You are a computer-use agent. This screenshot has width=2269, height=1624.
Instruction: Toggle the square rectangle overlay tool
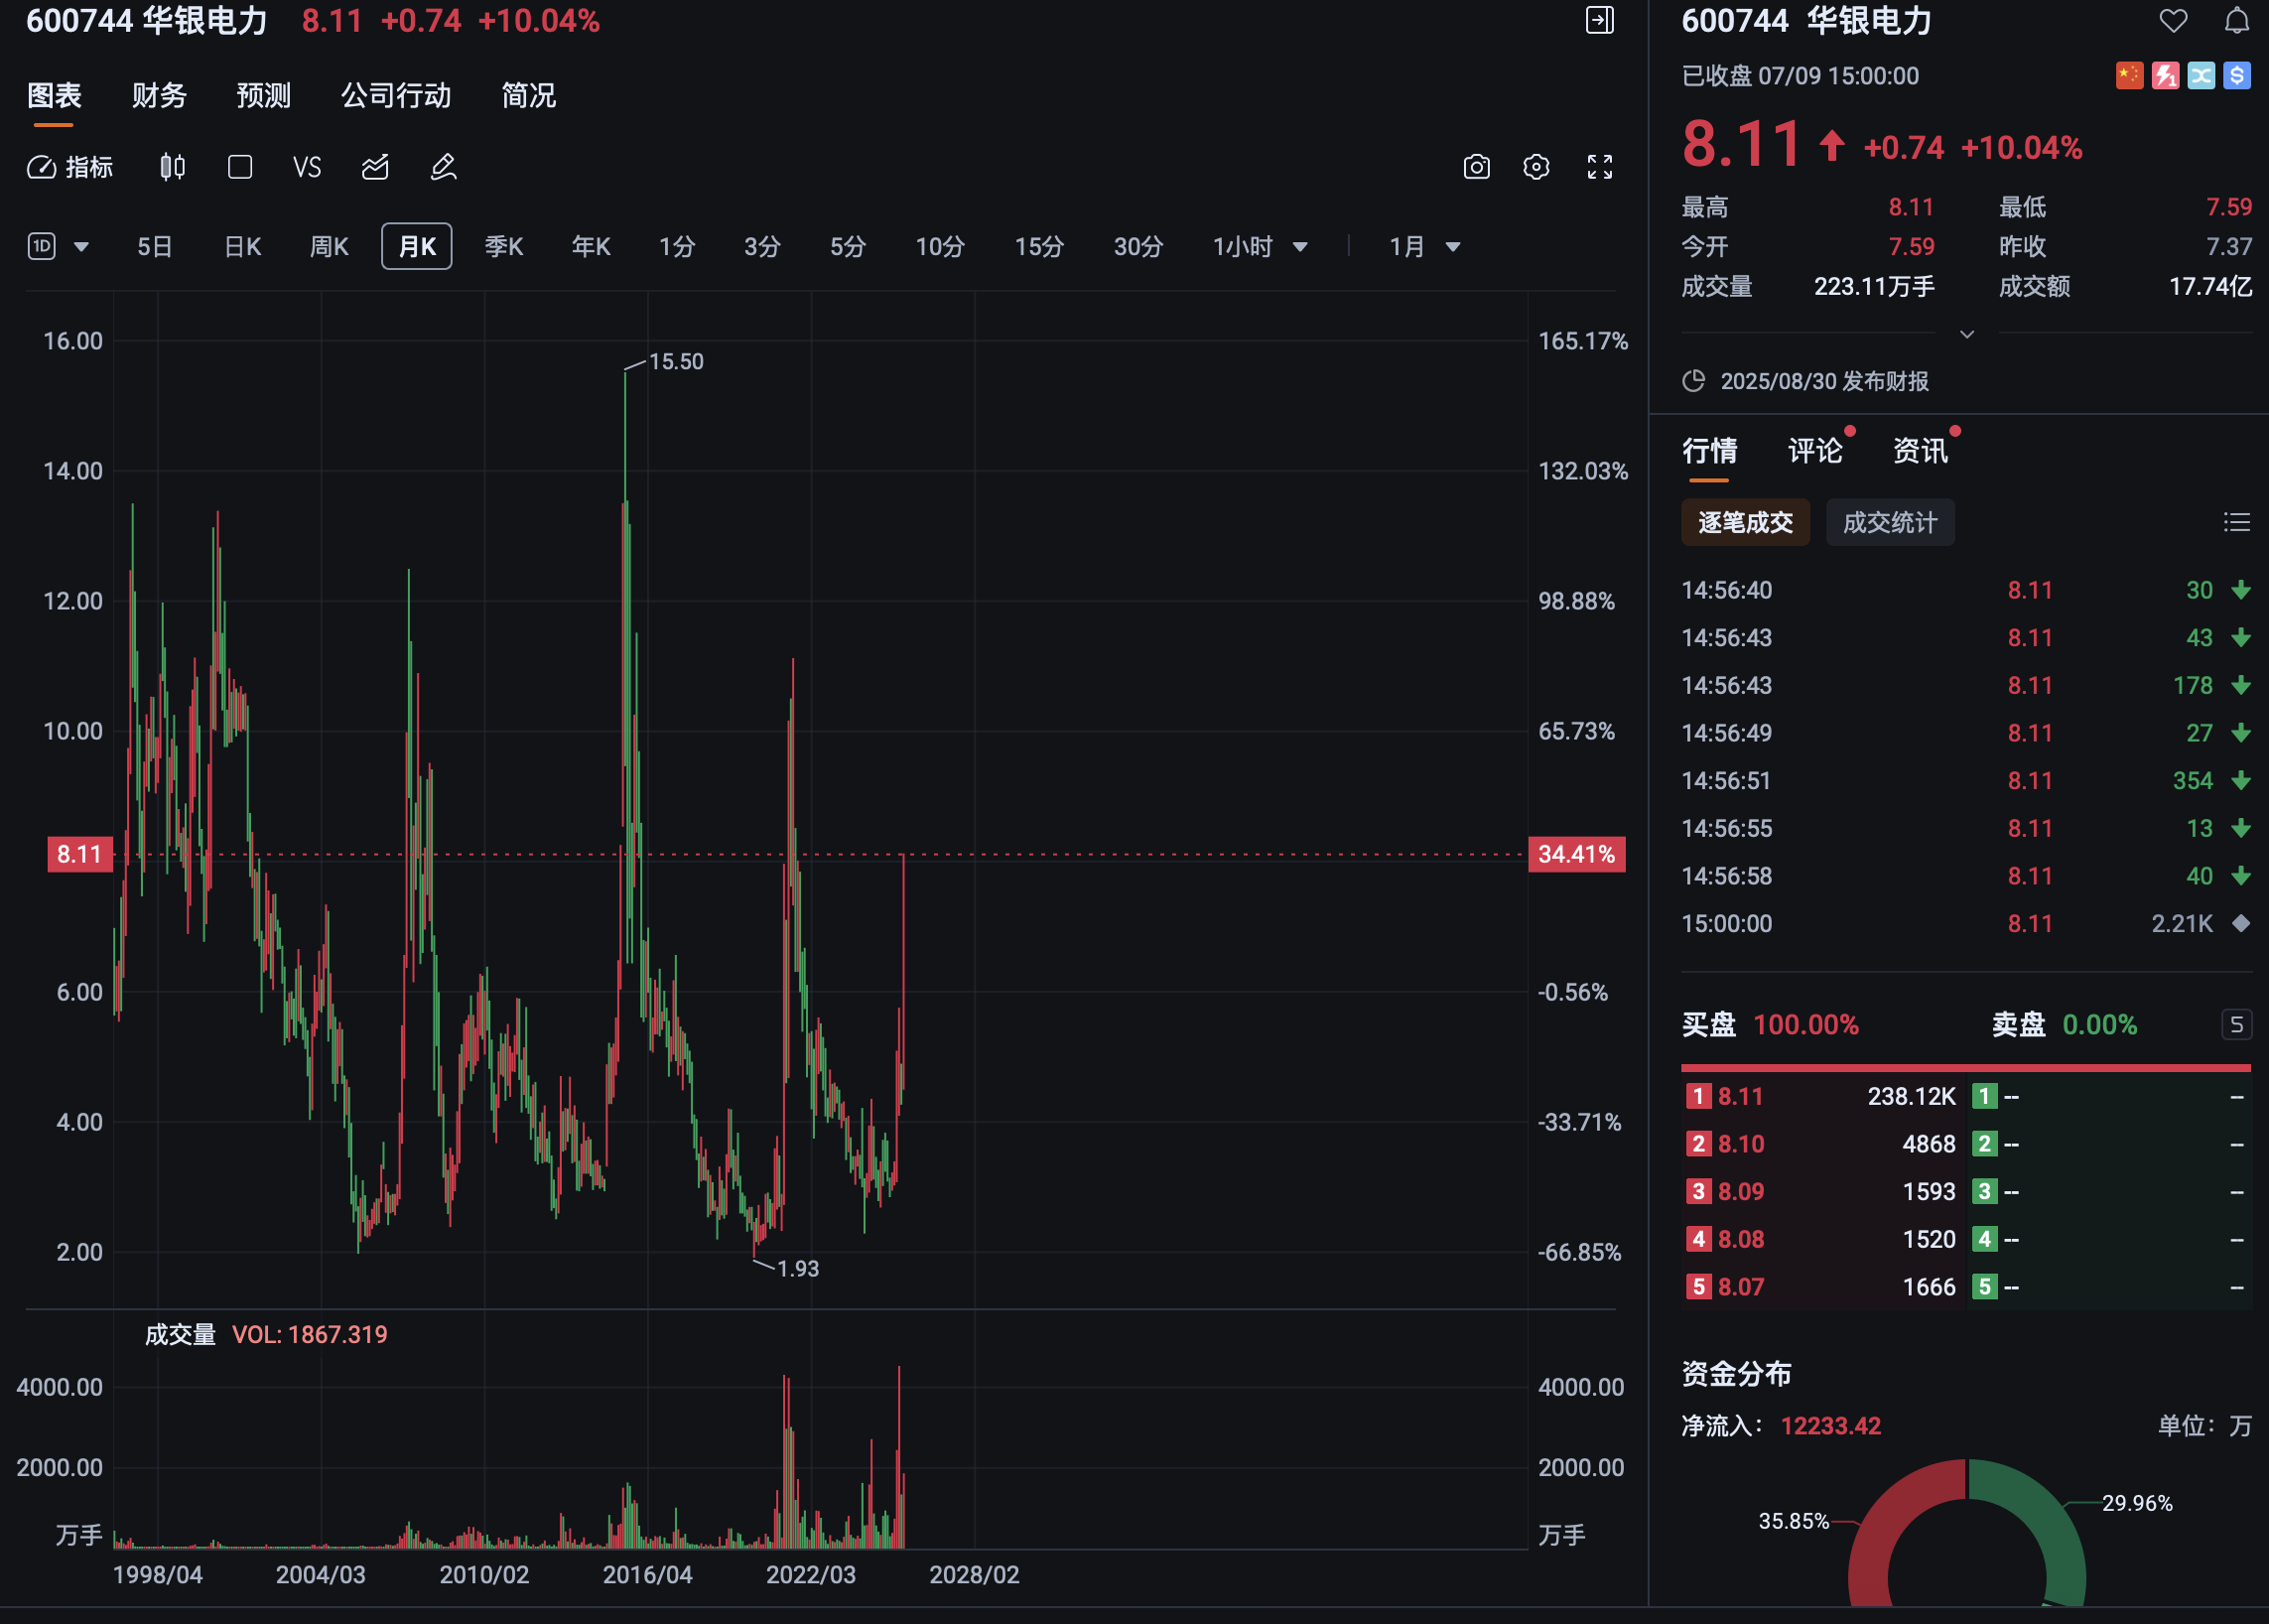coord(240,167)
